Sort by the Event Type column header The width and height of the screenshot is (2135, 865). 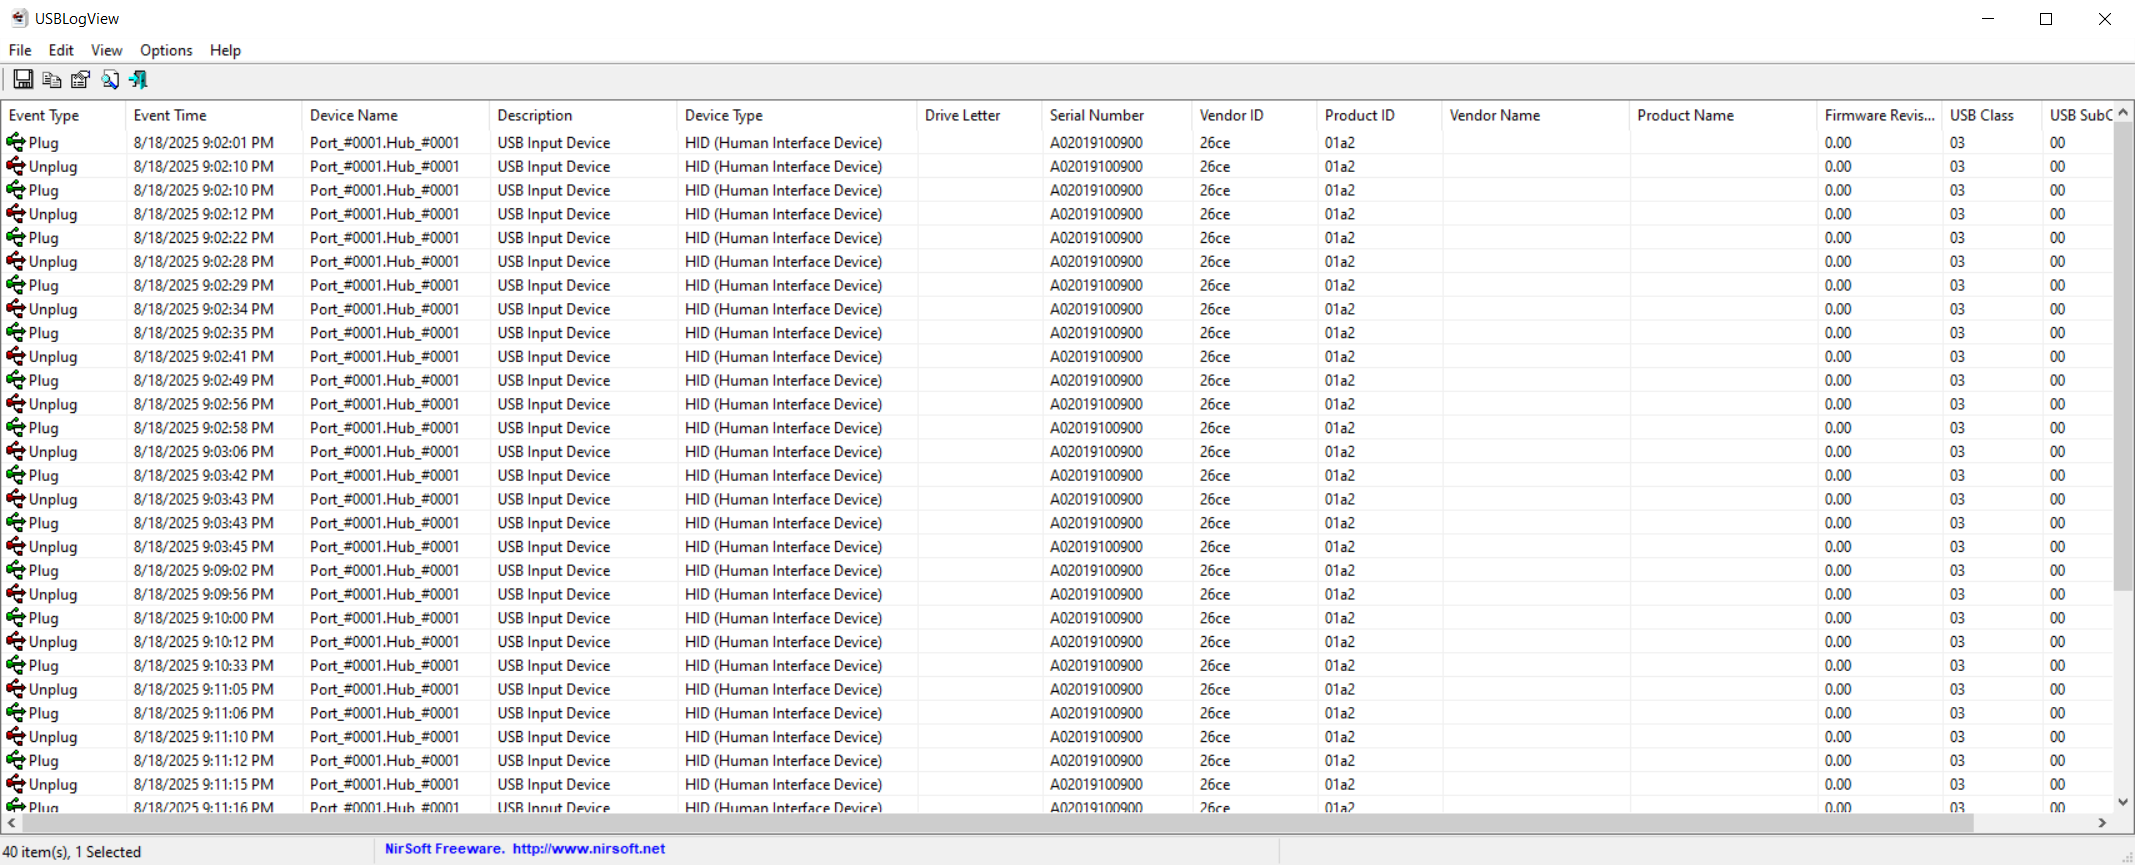tap(63, 115)
